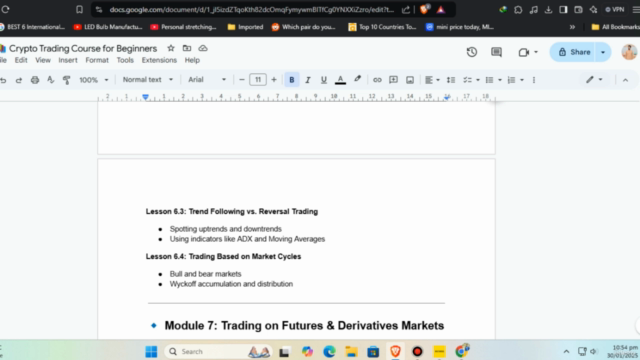
Task: Open the View menu
Action: 43,60
